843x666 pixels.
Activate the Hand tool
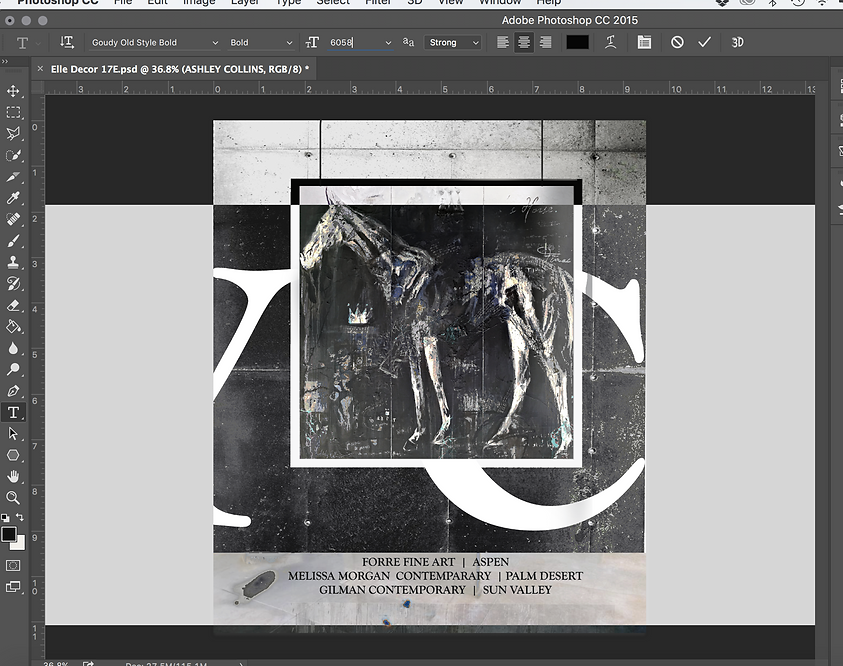tap(14, 477)
